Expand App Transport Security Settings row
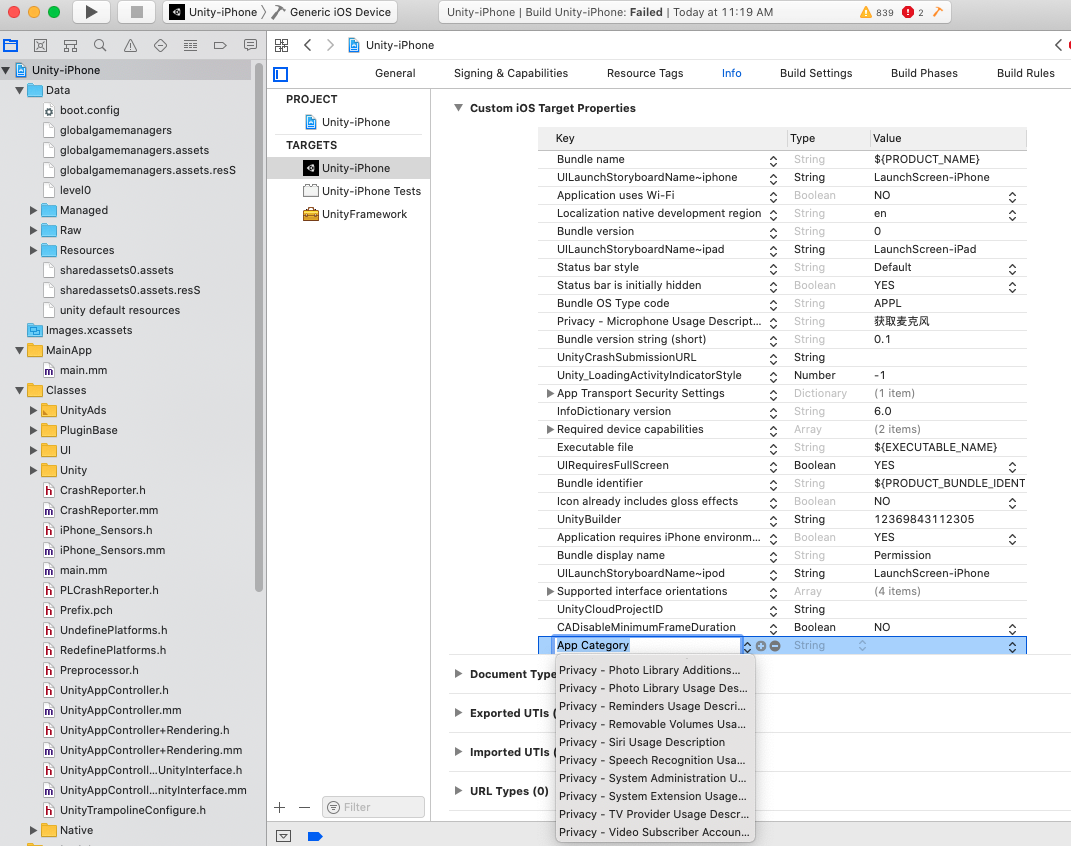Screen dimensions: 1071x846 click(550, 393)
